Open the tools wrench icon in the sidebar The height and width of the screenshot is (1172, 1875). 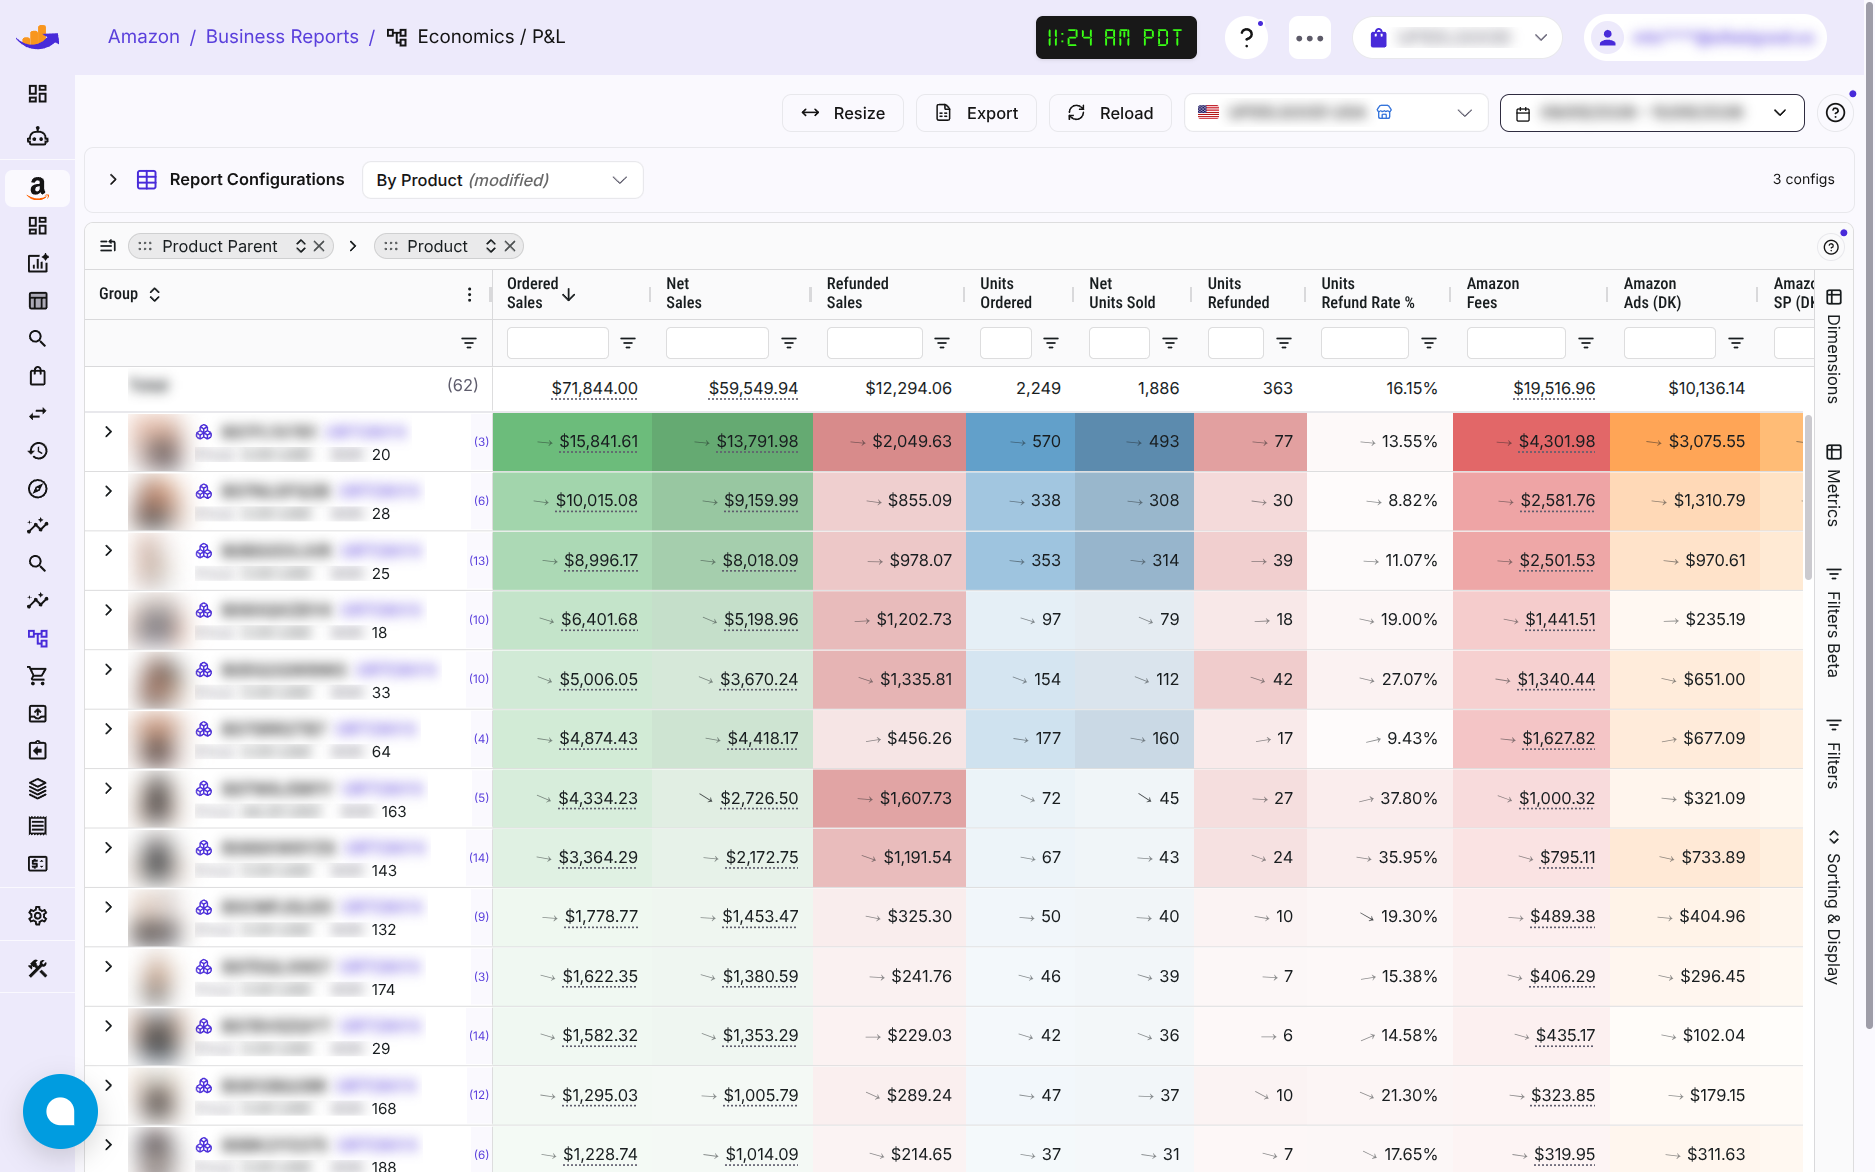[x=37, y=968]
